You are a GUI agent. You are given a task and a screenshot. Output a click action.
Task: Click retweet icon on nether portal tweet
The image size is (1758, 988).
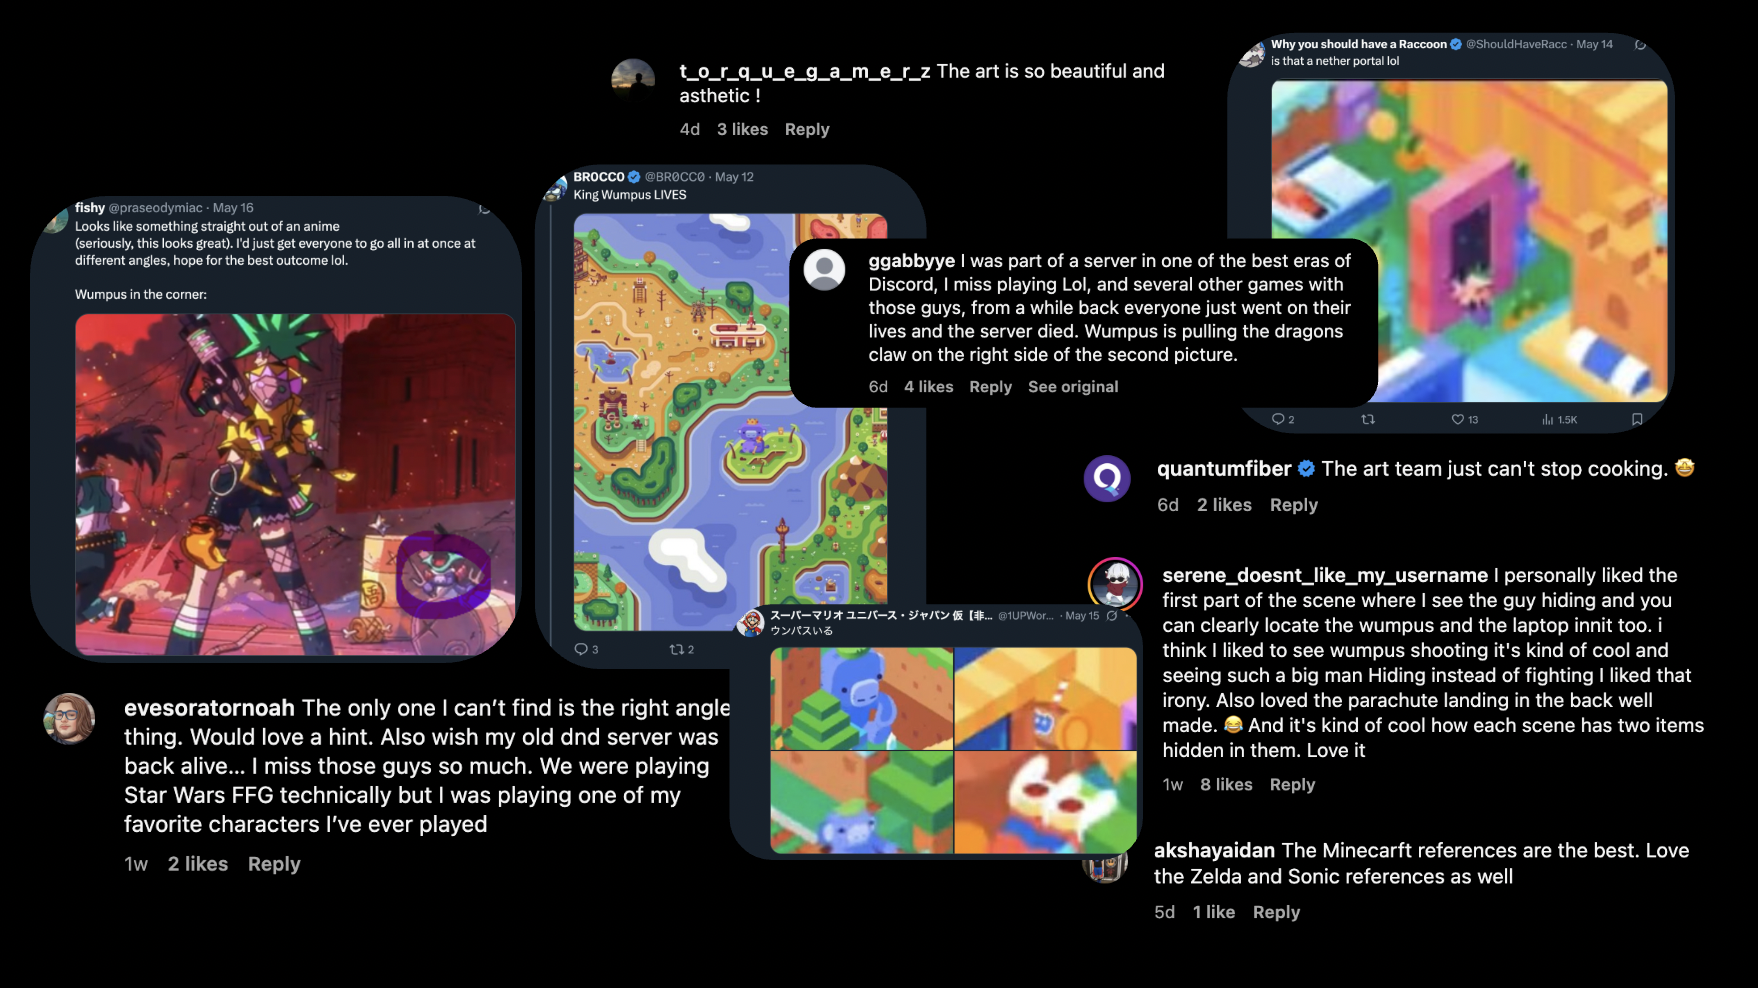tap(1368, 419)
